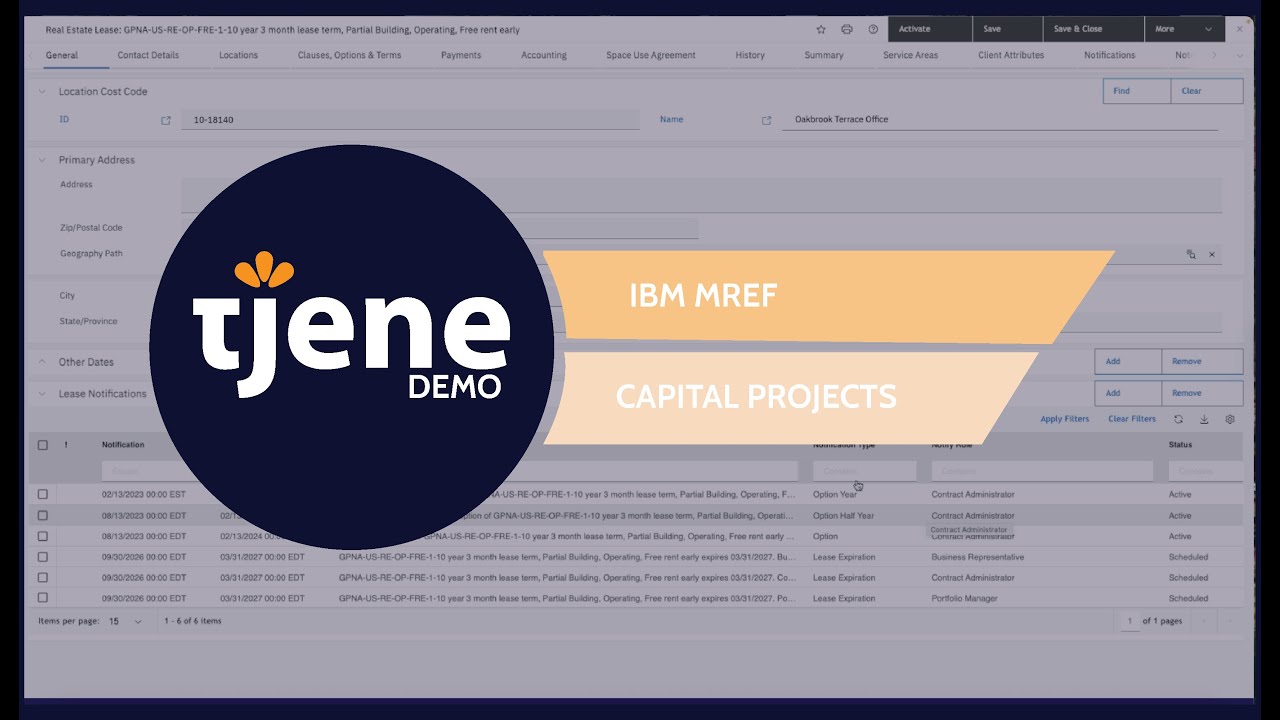The height and width of the screenshot is (720, 1280).
Task: Click Remove in the Lease Notifications section
Action: click(1202, 393)
